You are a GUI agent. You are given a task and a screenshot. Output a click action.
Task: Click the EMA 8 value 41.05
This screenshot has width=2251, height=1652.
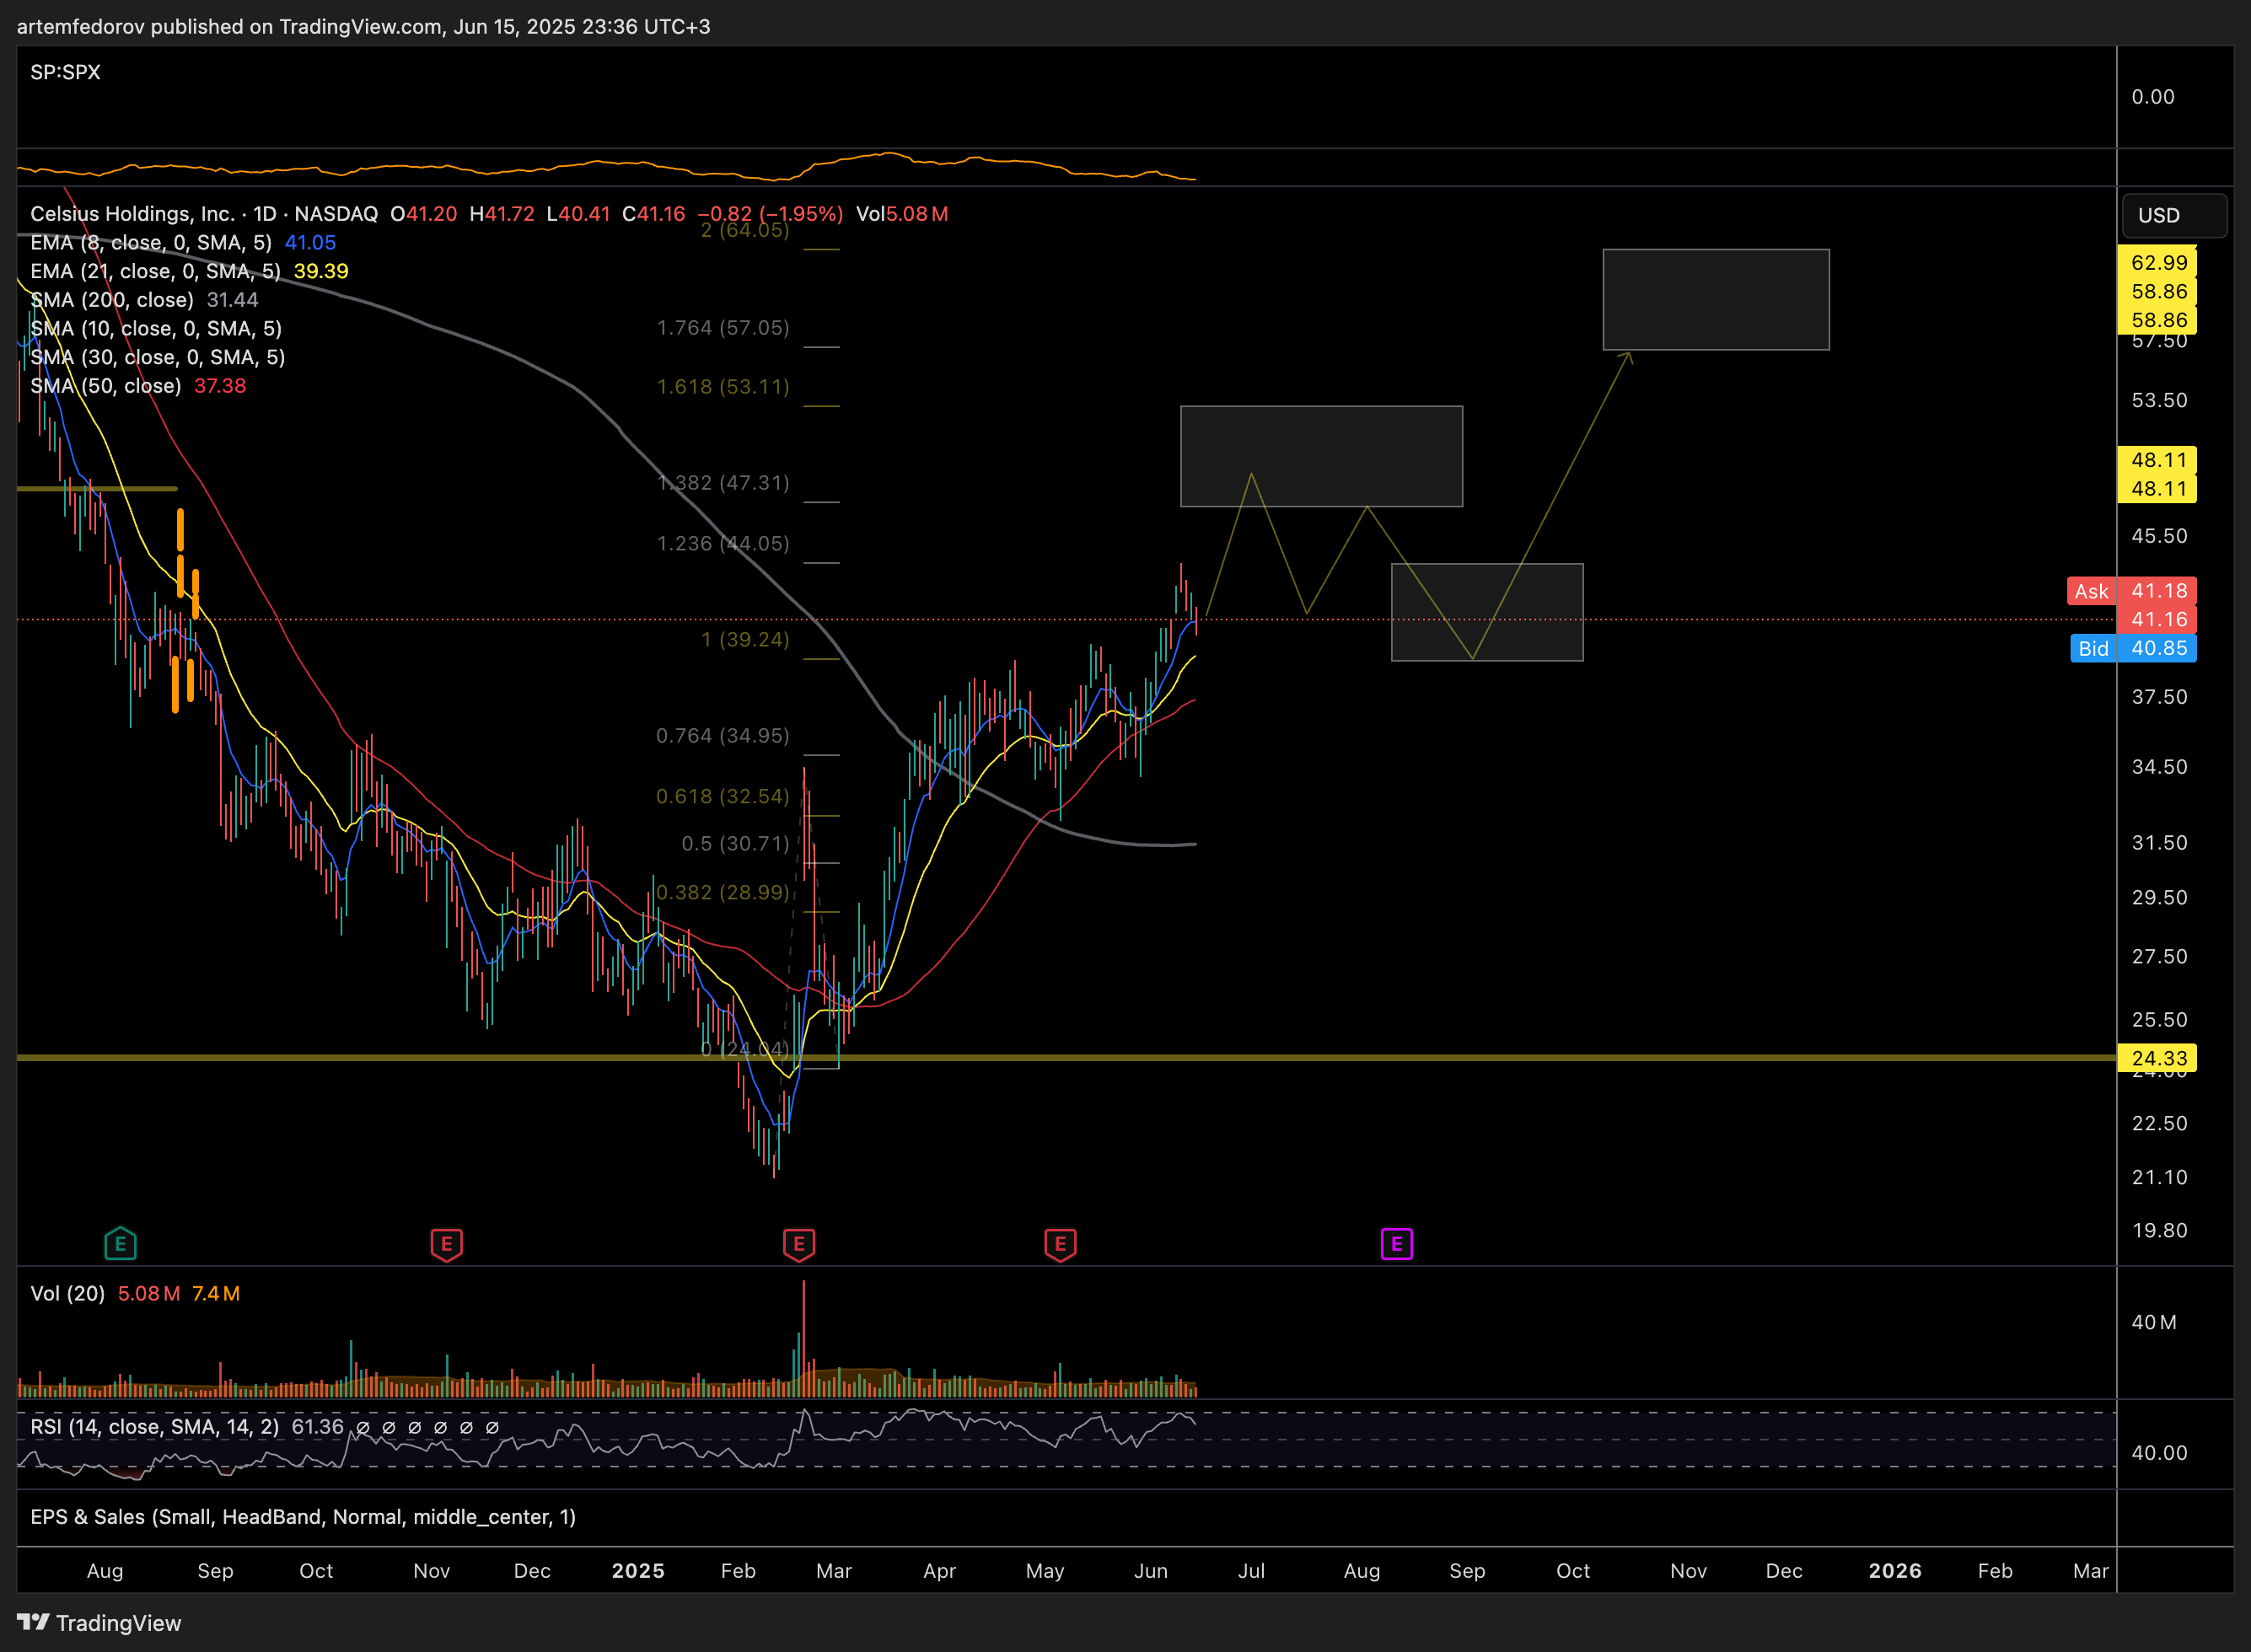(x=310, y=242)
